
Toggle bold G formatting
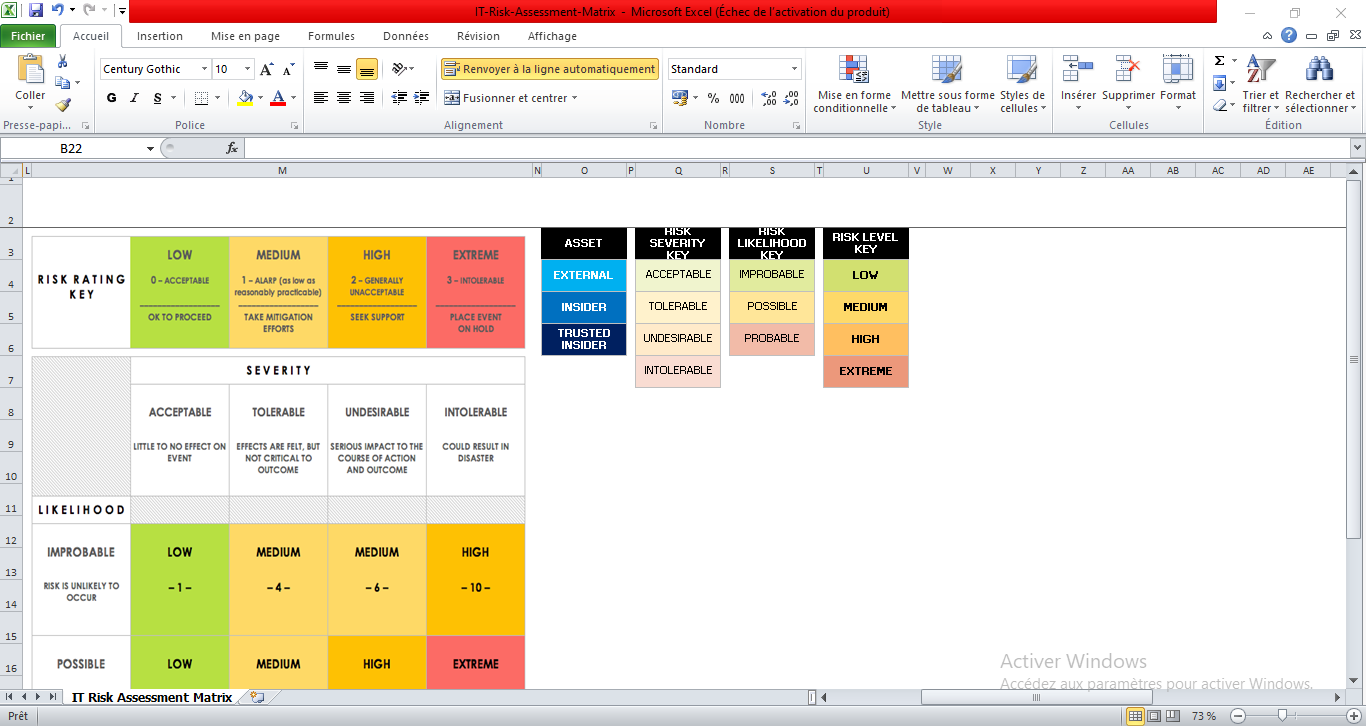(111, 98)
